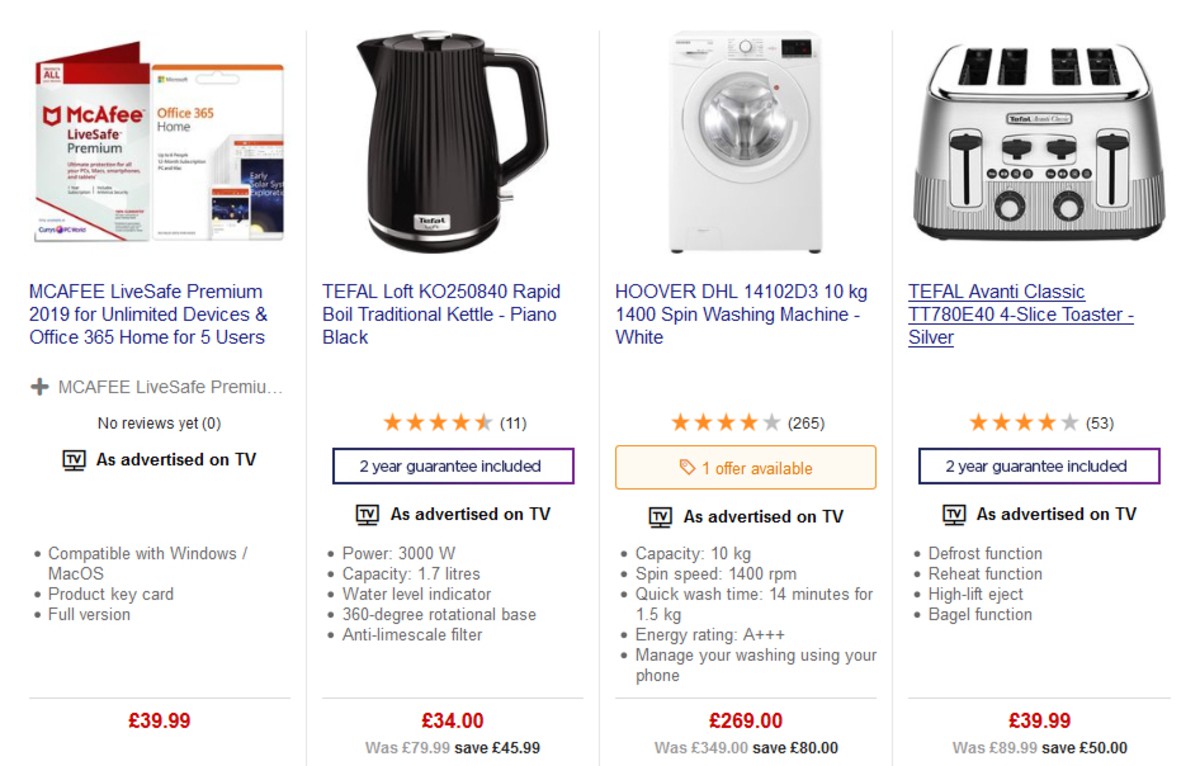1200x766 pixels.
Task: Click the kettle's orange star rating bar
Action: coord(436,421)
